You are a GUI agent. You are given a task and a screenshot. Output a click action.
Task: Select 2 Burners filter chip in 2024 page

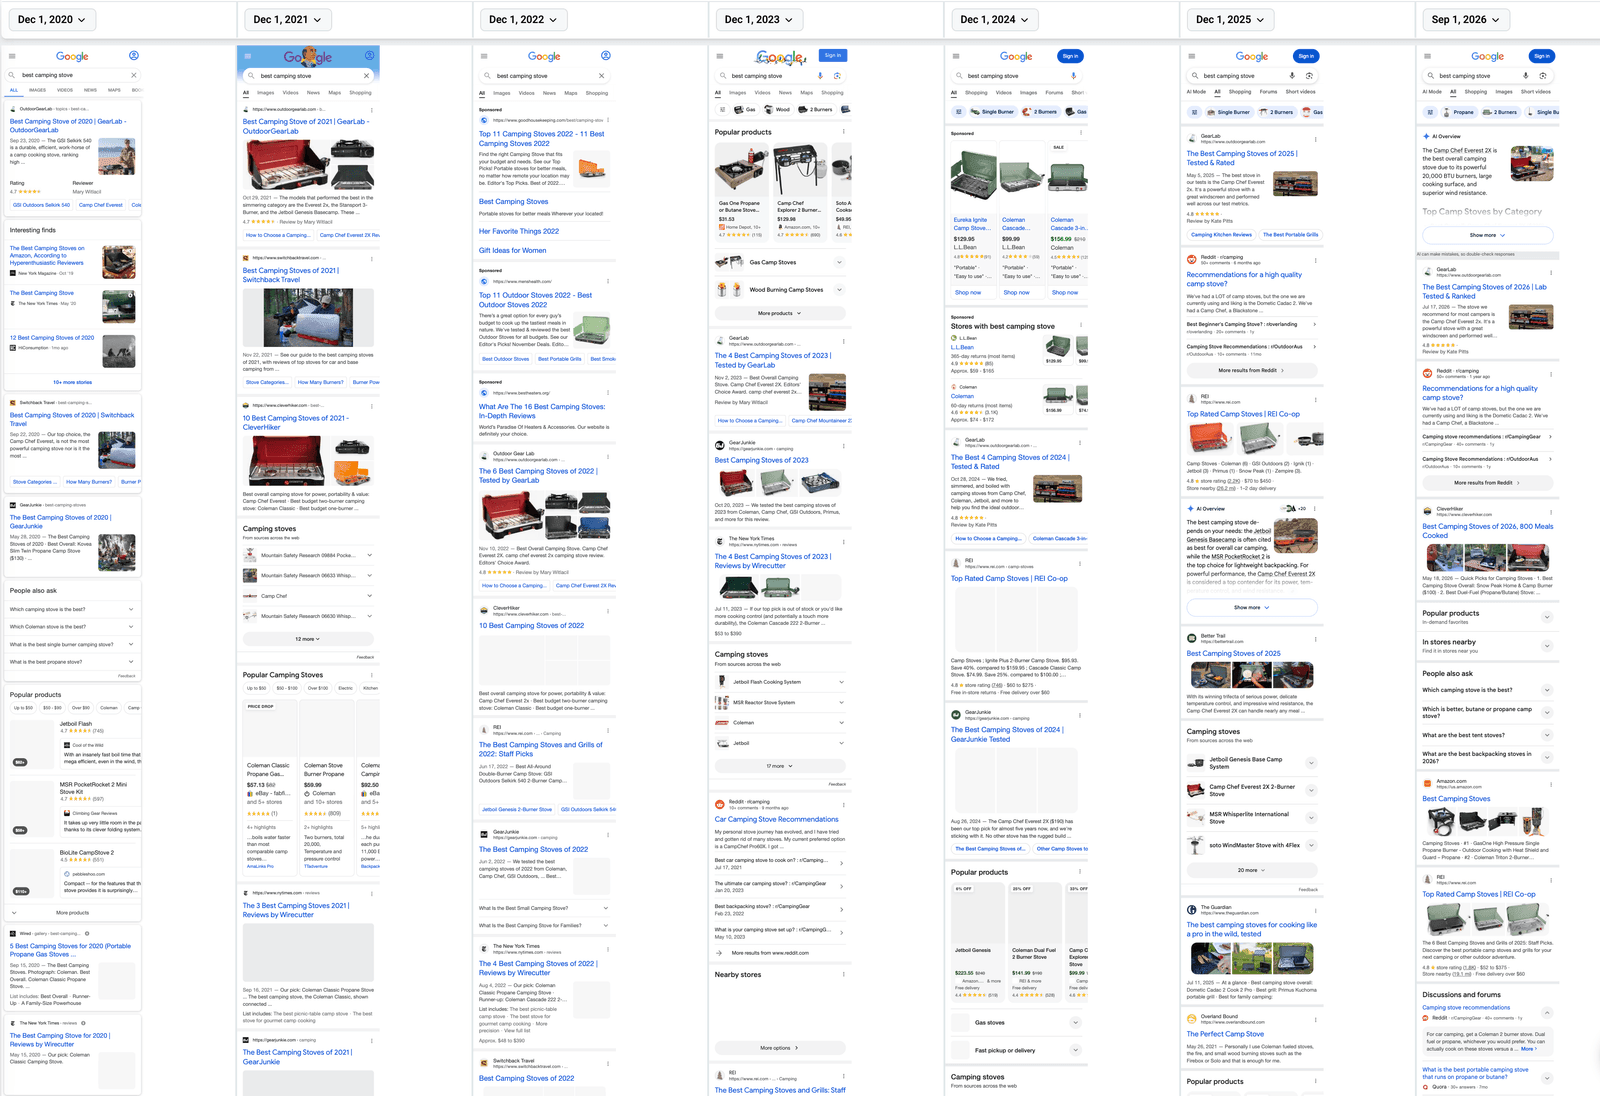coord(1040,112)
